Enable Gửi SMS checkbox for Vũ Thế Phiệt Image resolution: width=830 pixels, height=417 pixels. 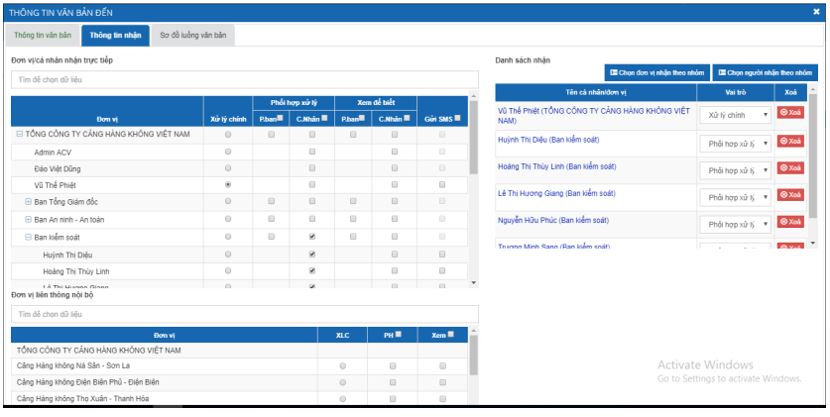click(441, 185)
